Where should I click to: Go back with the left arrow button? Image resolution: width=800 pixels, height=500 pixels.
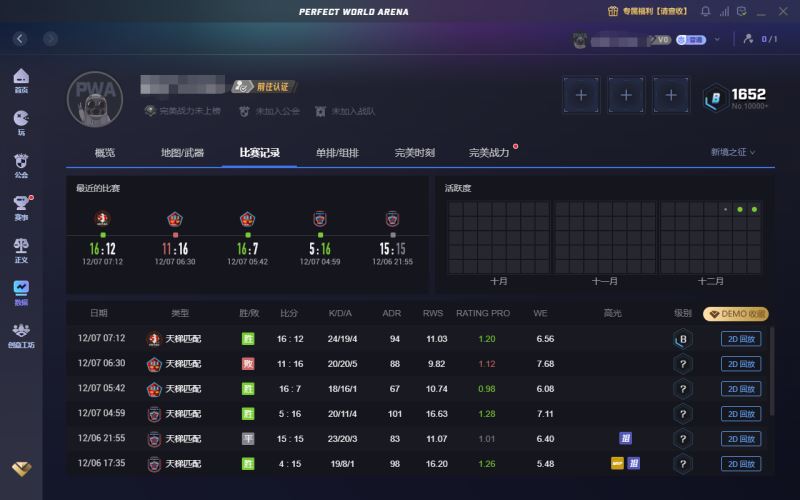[x=20, y=39]
